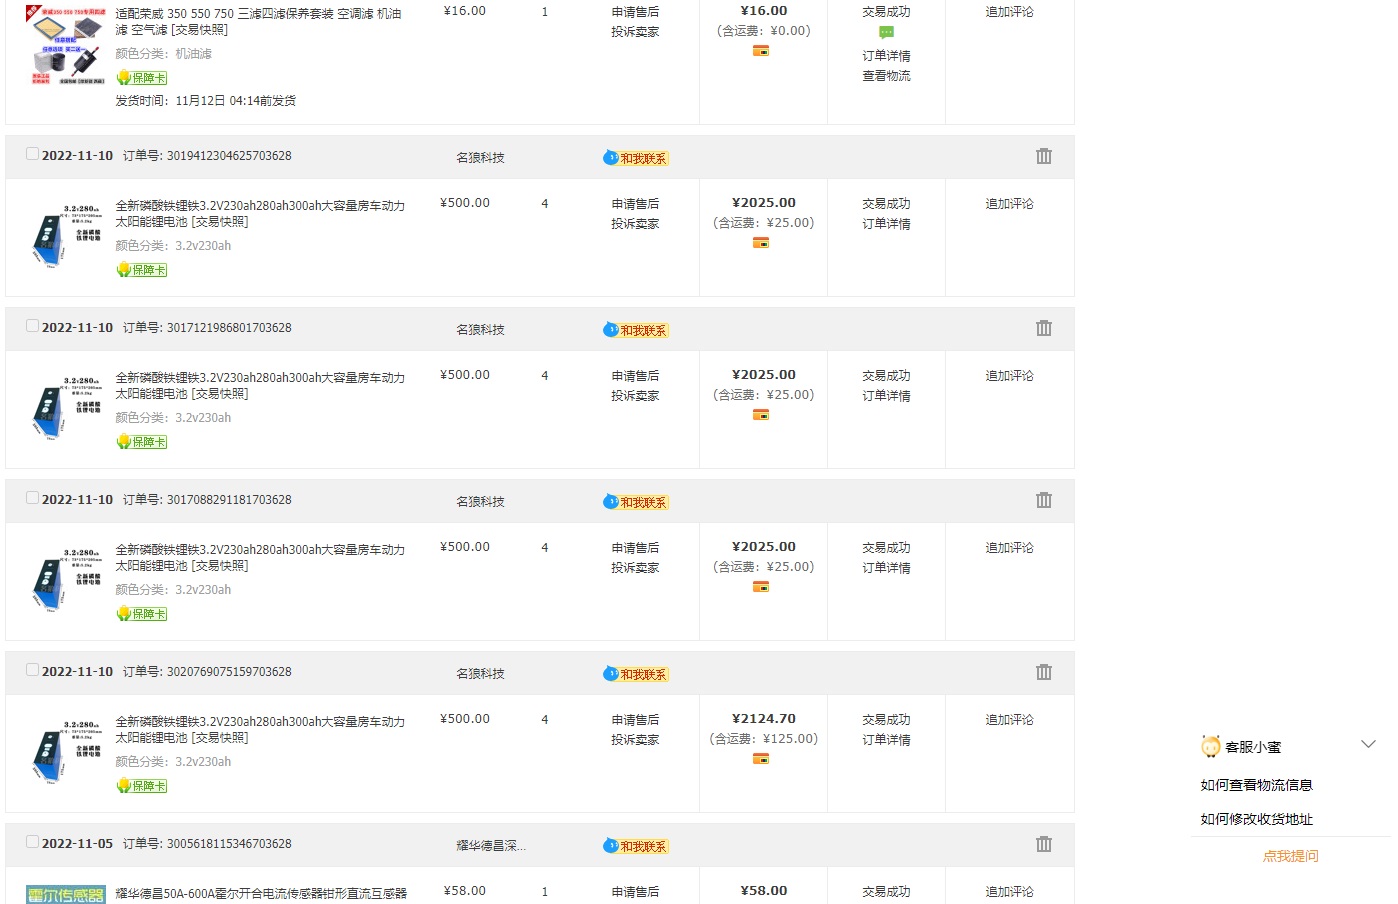The width and height of the screenshot is (1398, 904).
Task: Collapse the 客服小蜜 panel chevron
Action: click(1368, 744)
